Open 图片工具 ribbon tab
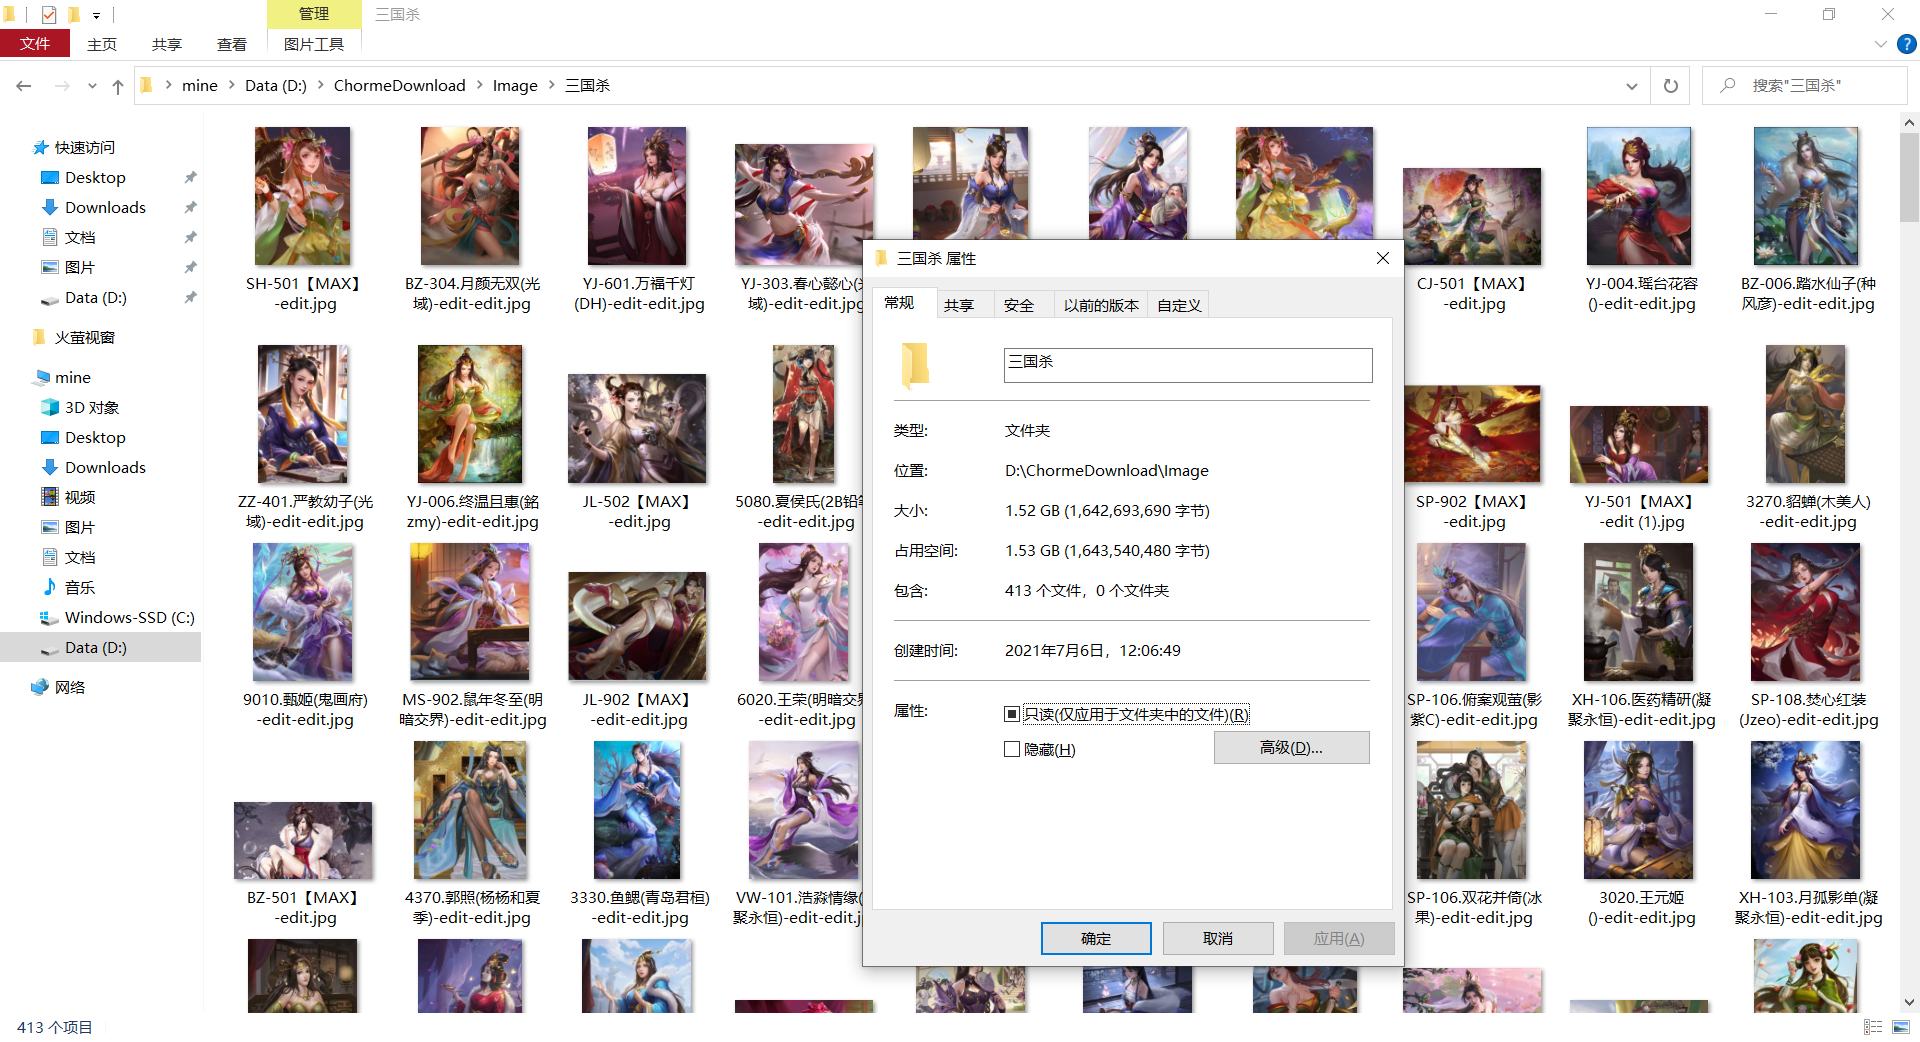1920x1042 pixels. (314, 44)
